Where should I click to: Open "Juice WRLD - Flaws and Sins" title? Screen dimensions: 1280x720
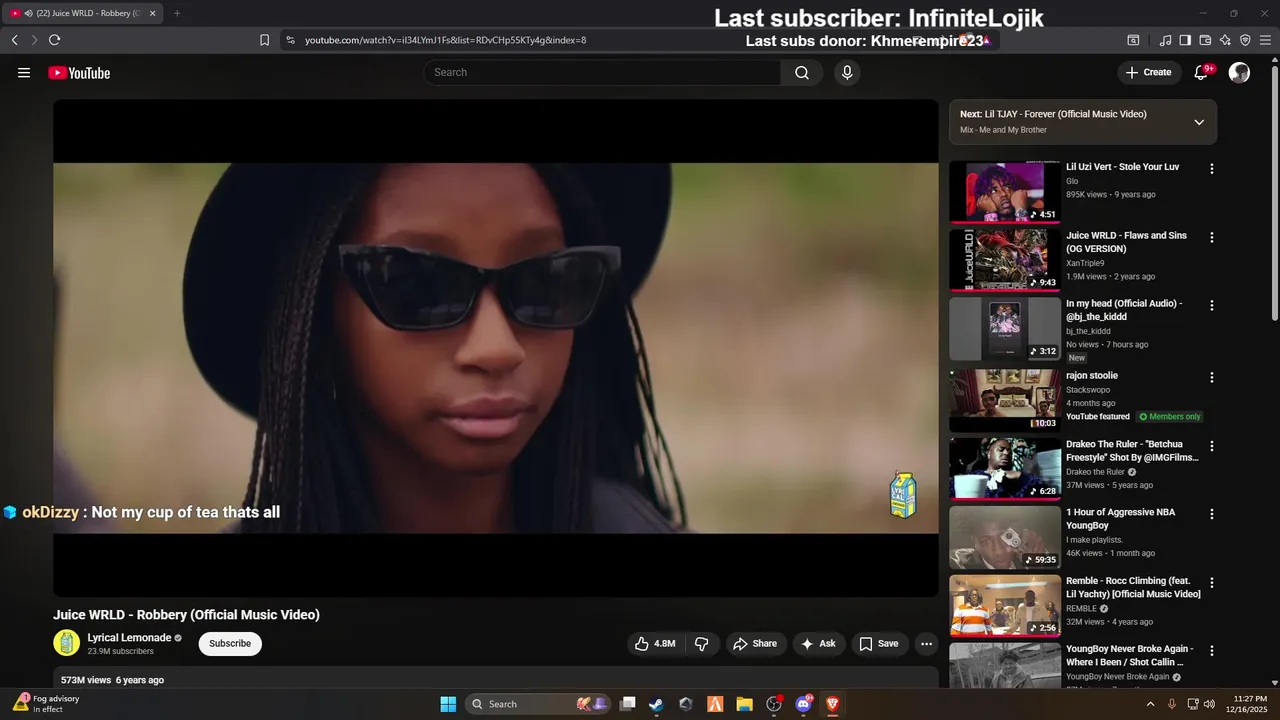(1126, 242)
